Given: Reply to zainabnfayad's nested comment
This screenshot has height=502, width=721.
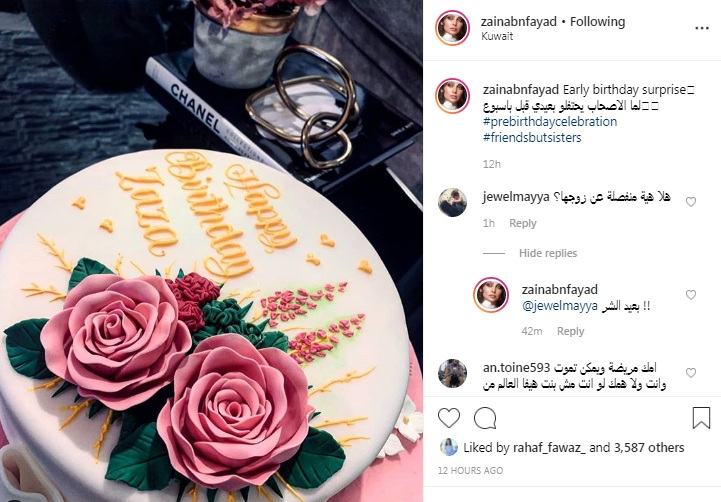Looking at the screenshot, I should point(570,331).
